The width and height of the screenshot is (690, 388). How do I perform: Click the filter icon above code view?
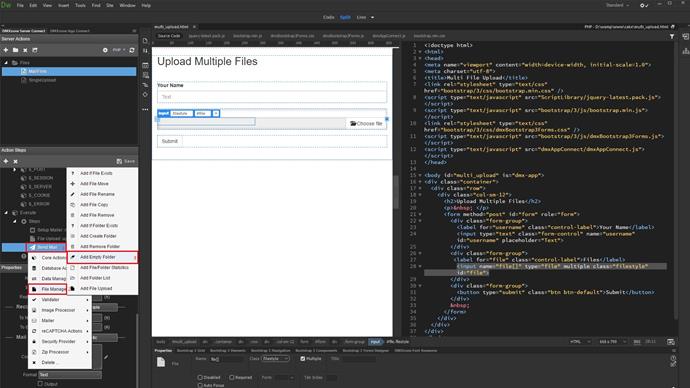[x=672, y=37]
